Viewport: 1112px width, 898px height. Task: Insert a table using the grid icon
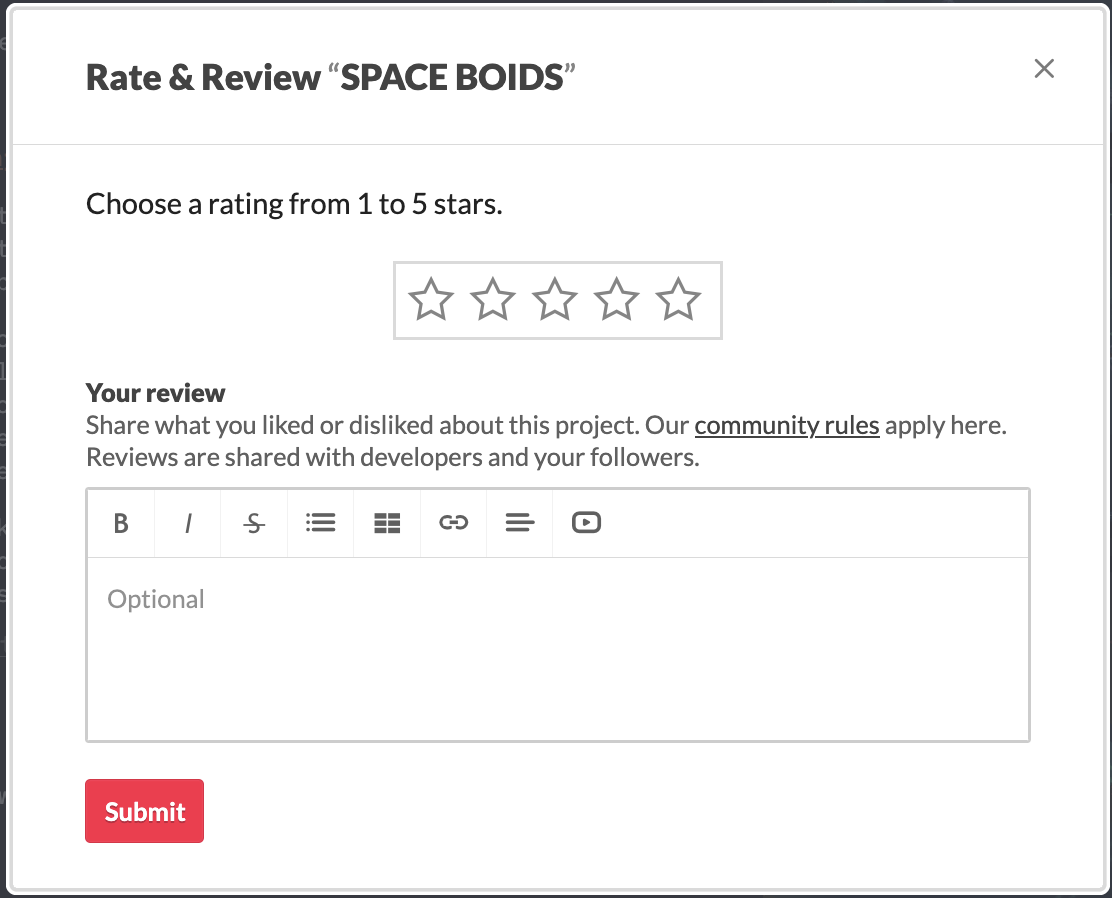[386, 522]
